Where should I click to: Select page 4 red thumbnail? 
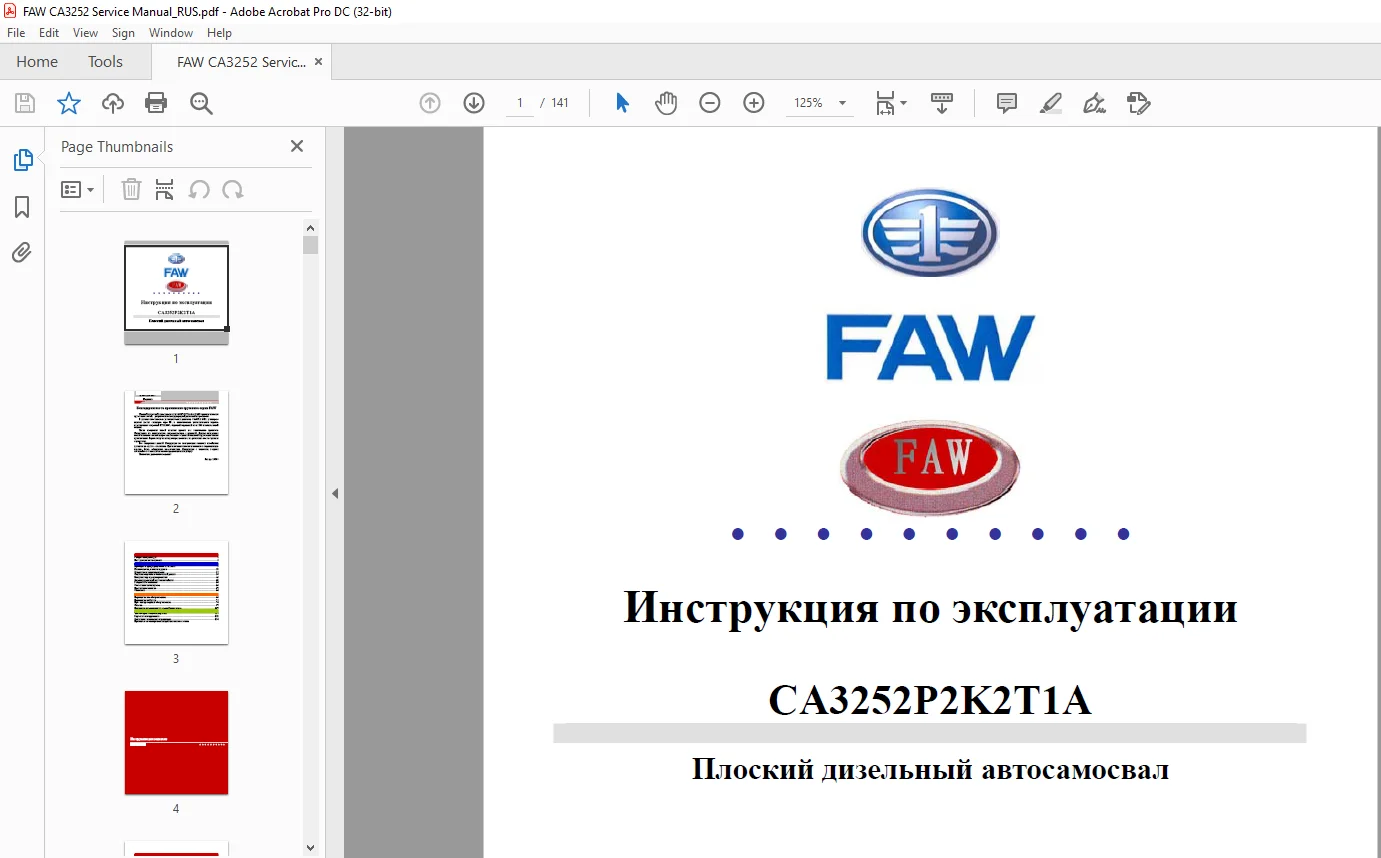coord(176,742)
